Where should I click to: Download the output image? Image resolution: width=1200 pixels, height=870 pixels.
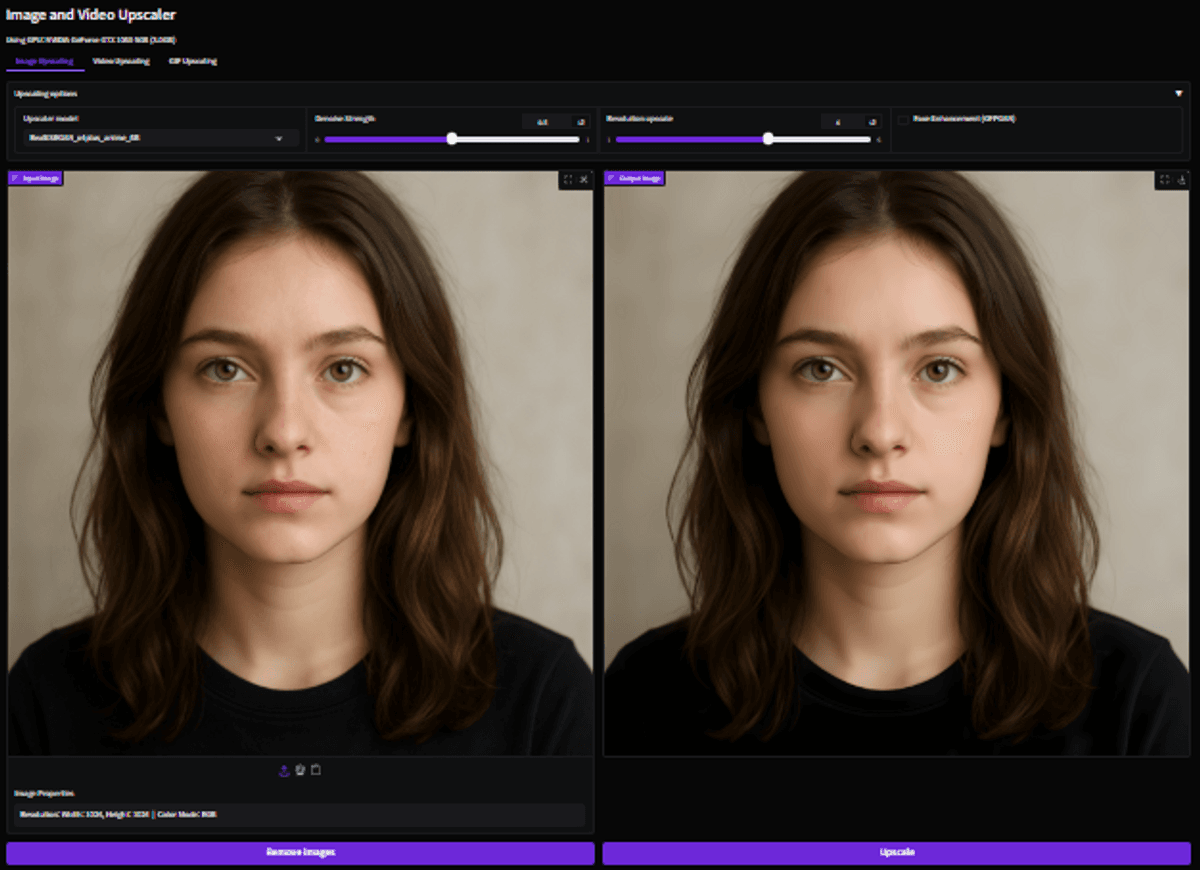tap(1181, 180)
